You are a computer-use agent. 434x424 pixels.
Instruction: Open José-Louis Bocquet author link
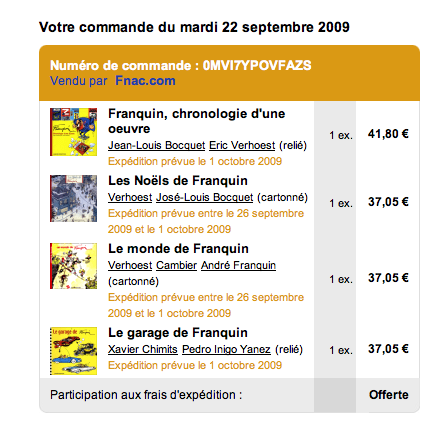pos(205,197)
